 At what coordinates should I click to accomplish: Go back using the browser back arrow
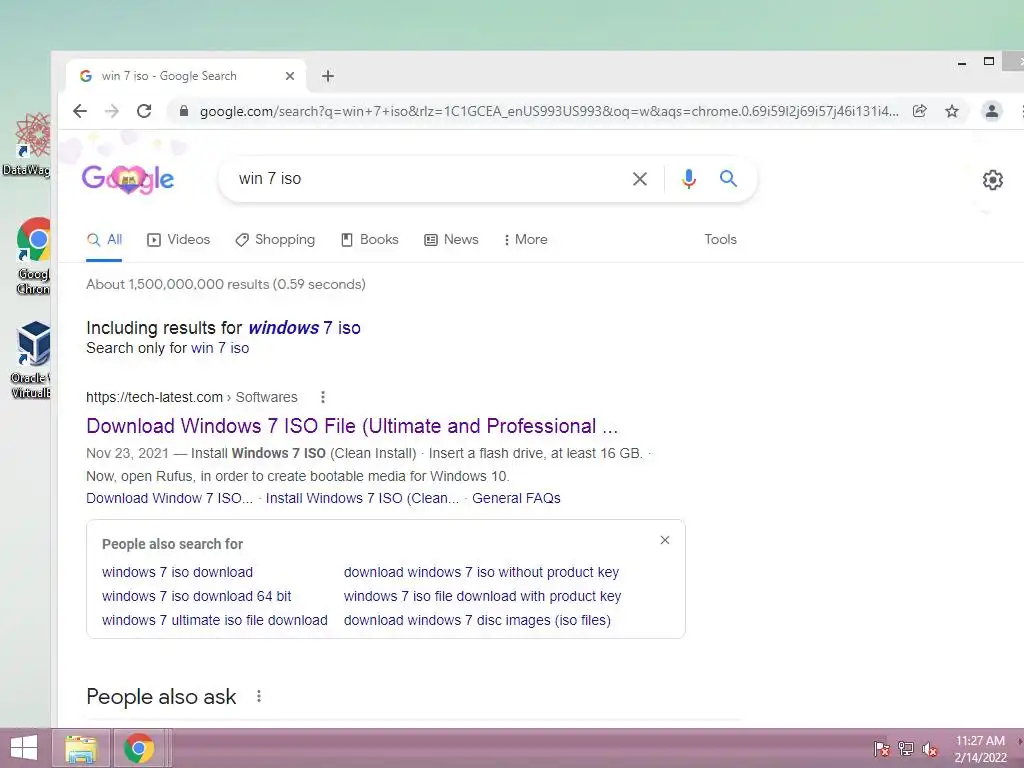tap(80, 111)
